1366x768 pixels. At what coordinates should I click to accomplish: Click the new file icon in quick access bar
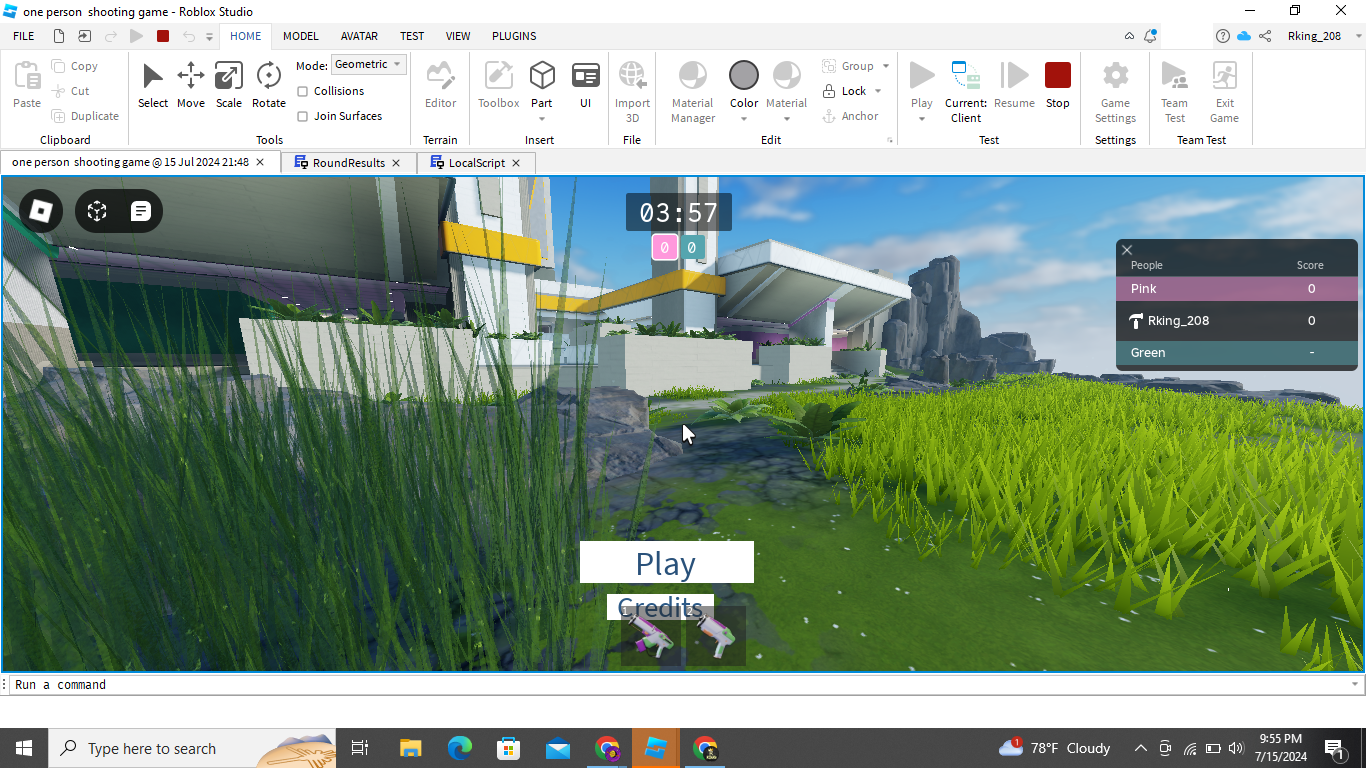pos(59,36)
